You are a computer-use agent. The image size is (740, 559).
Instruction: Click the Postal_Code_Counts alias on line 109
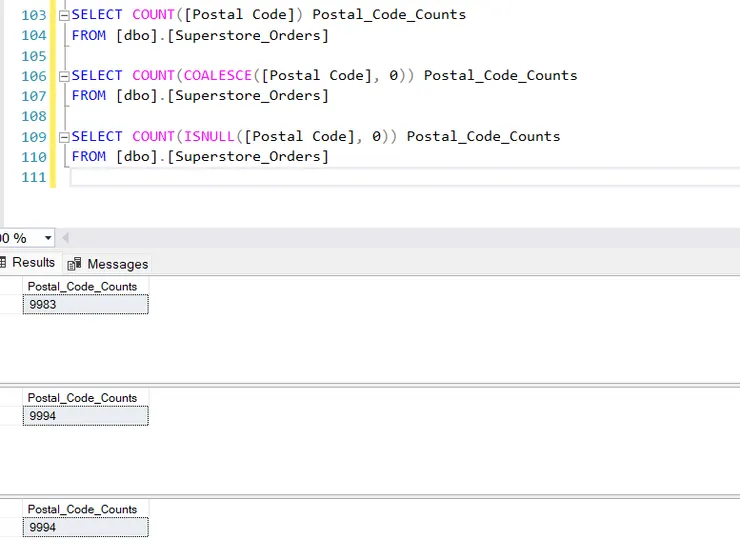pos(483,136)
